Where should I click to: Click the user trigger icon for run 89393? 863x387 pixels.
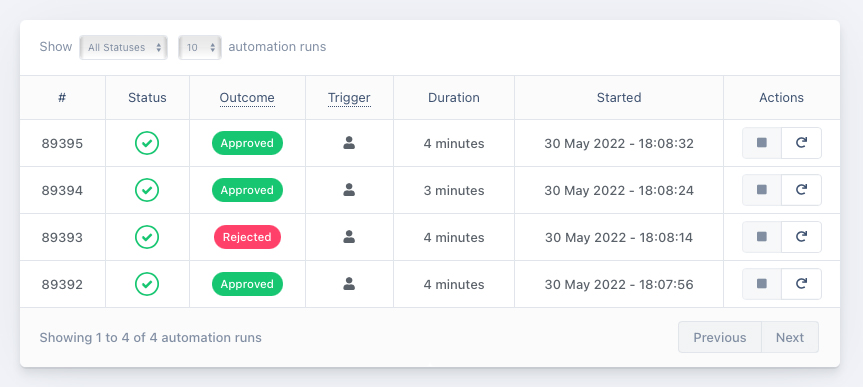(x=349, y=237)
